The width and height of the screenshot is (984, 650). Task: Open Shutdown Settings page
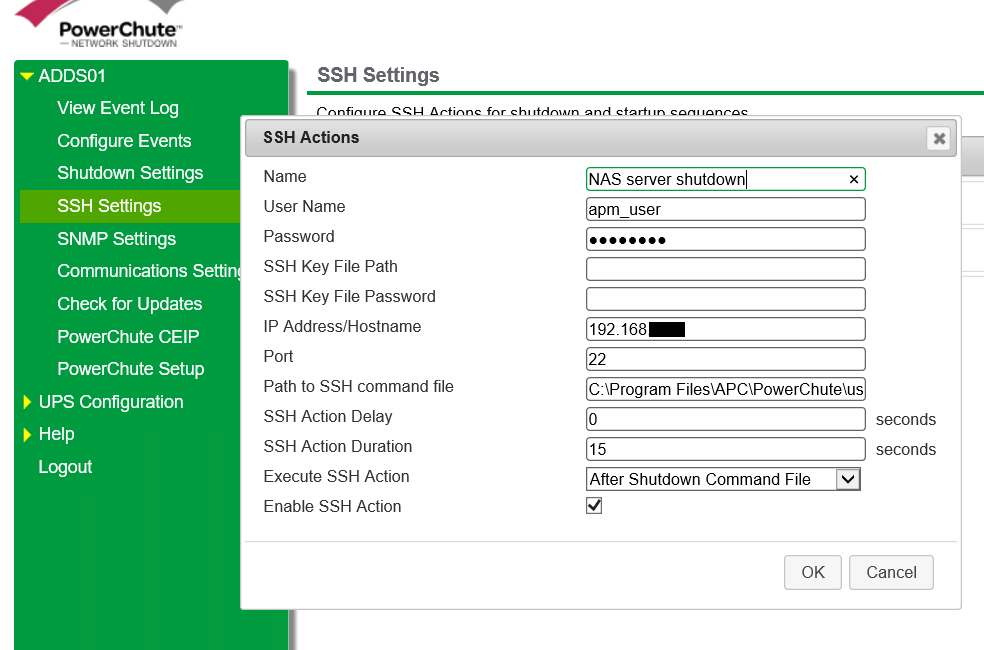[130, 173]
